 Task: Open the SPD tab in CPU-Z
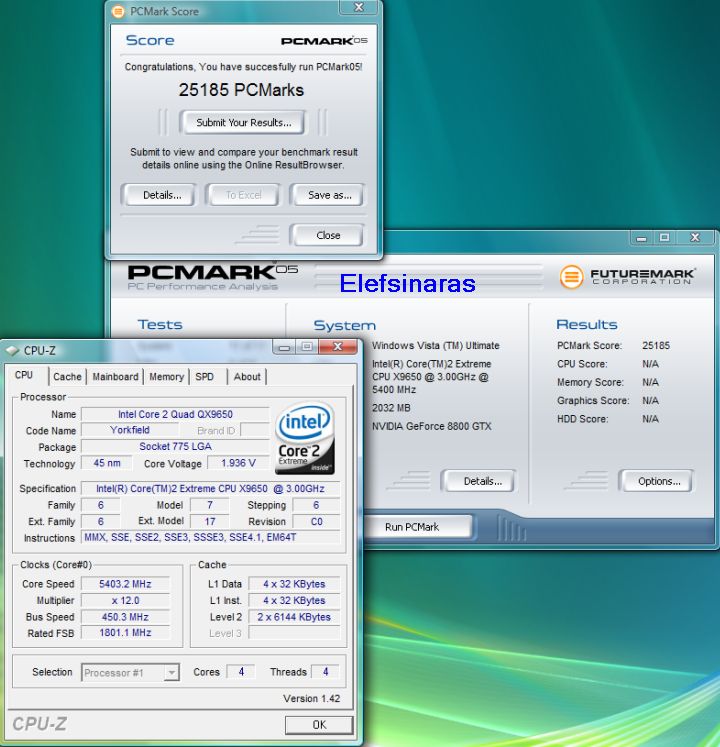click(x=204, y=376)
